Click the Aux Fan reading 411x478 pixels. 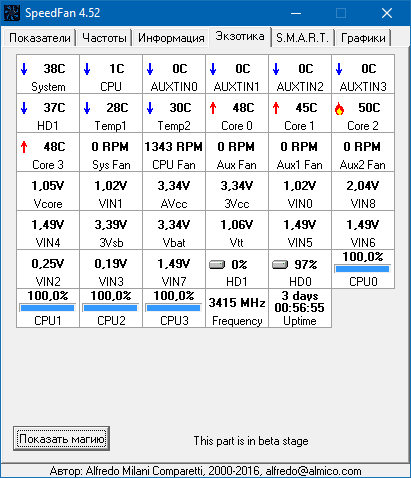pyautogui.click(x=237, y=152)
